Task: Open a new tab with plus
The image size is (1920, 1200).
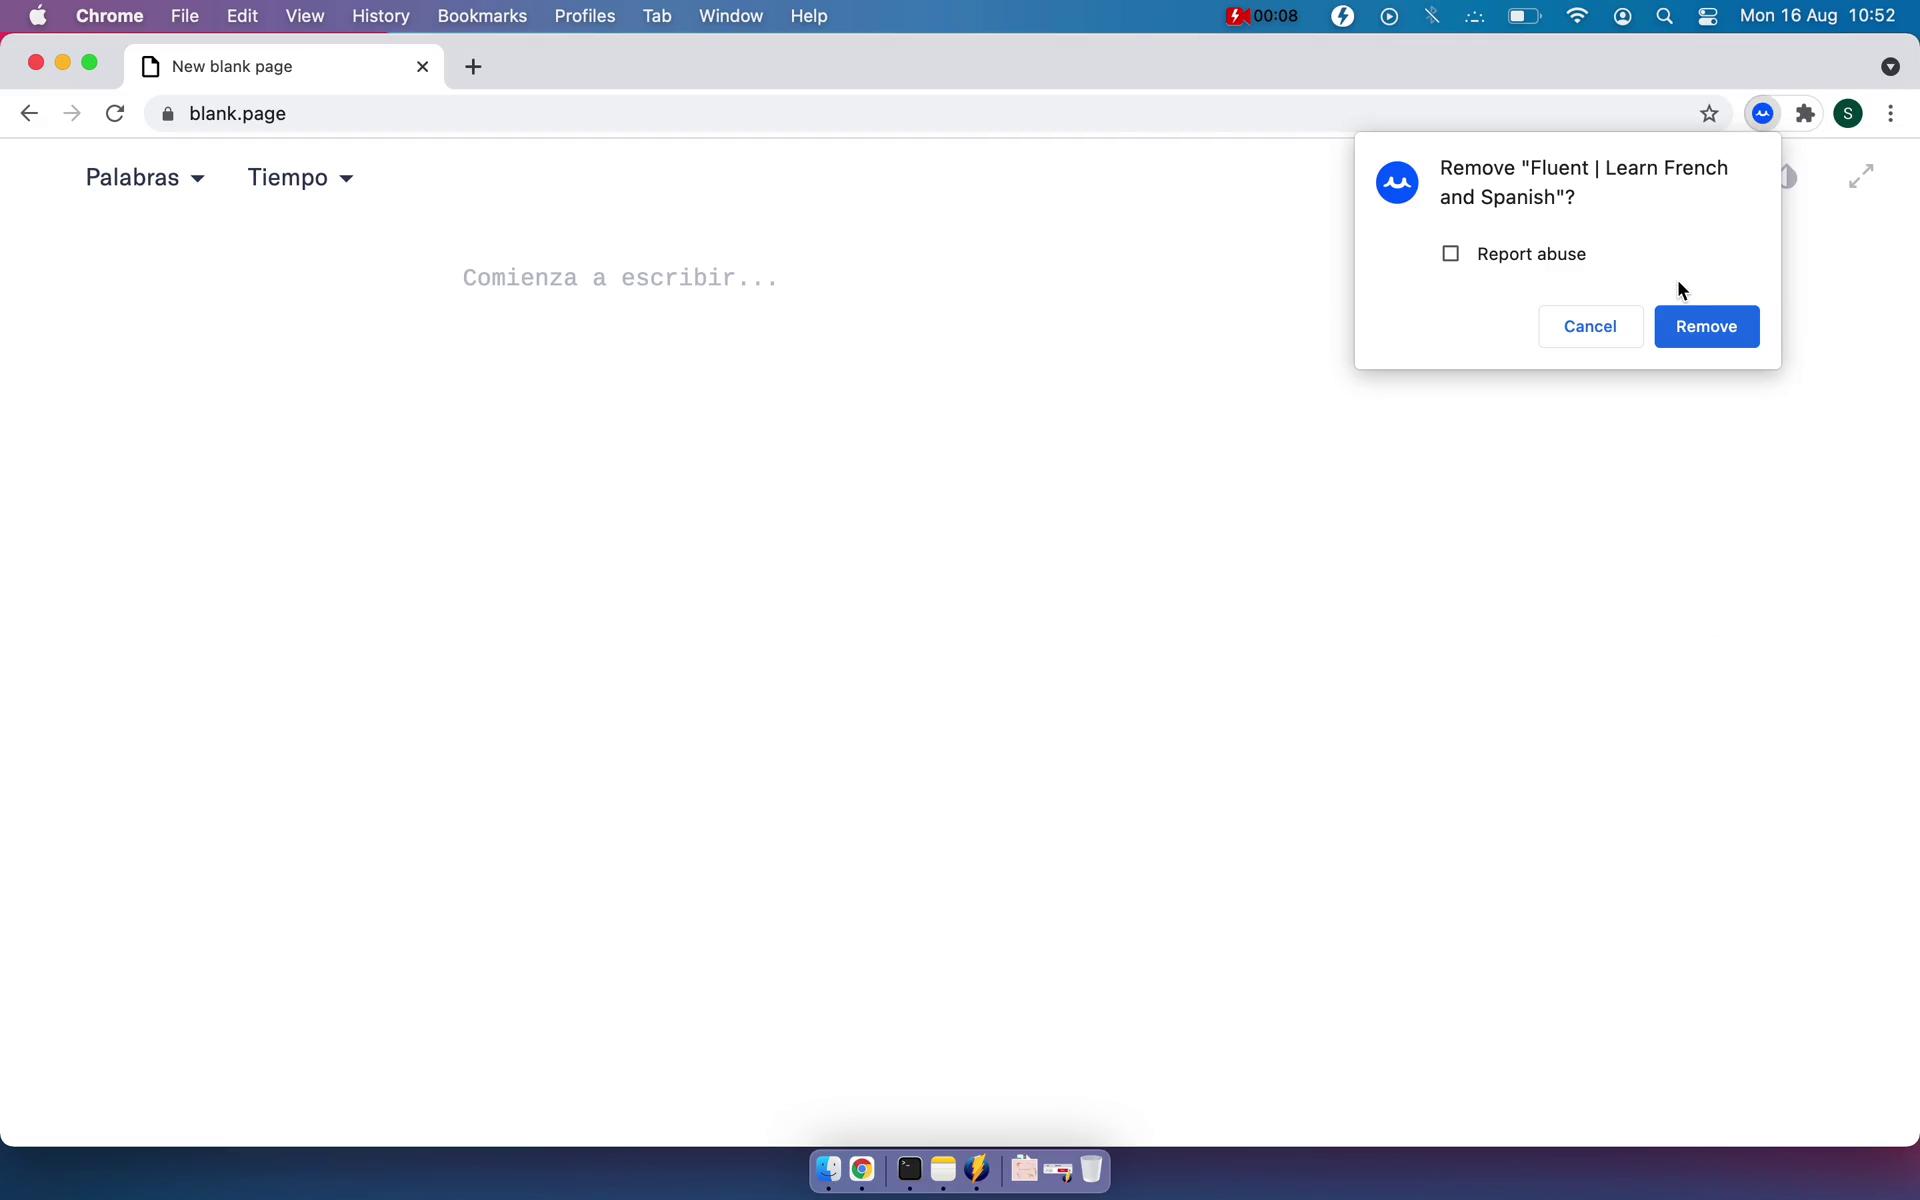Action: [x=474, y=67]
